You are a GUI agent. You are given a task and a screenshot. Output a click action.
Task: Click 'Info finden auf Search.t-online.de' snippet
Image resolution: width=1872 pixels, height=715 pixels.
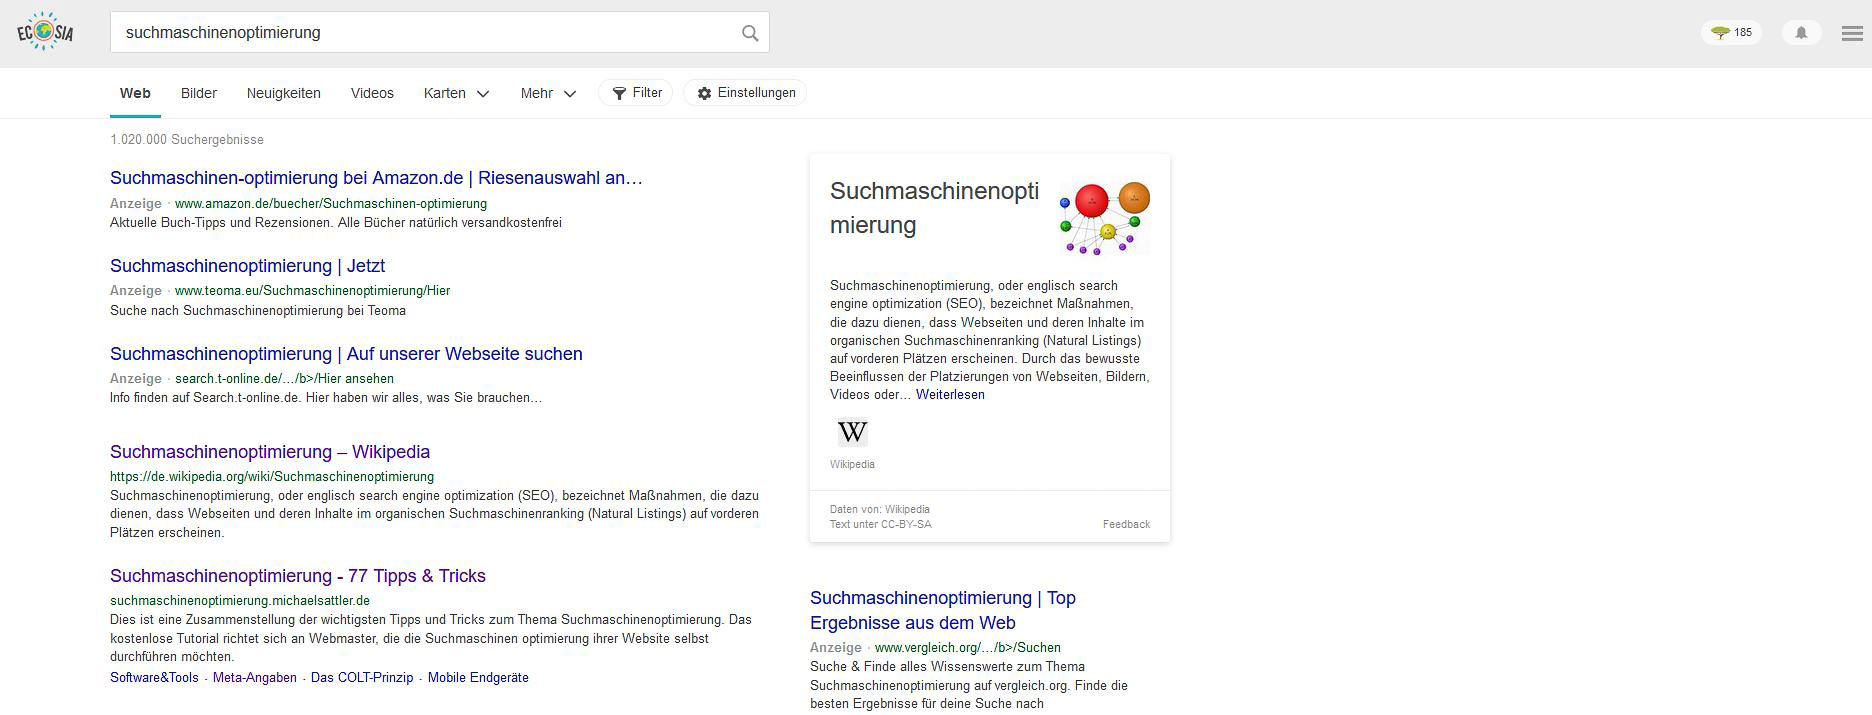(x=326, y=398)
